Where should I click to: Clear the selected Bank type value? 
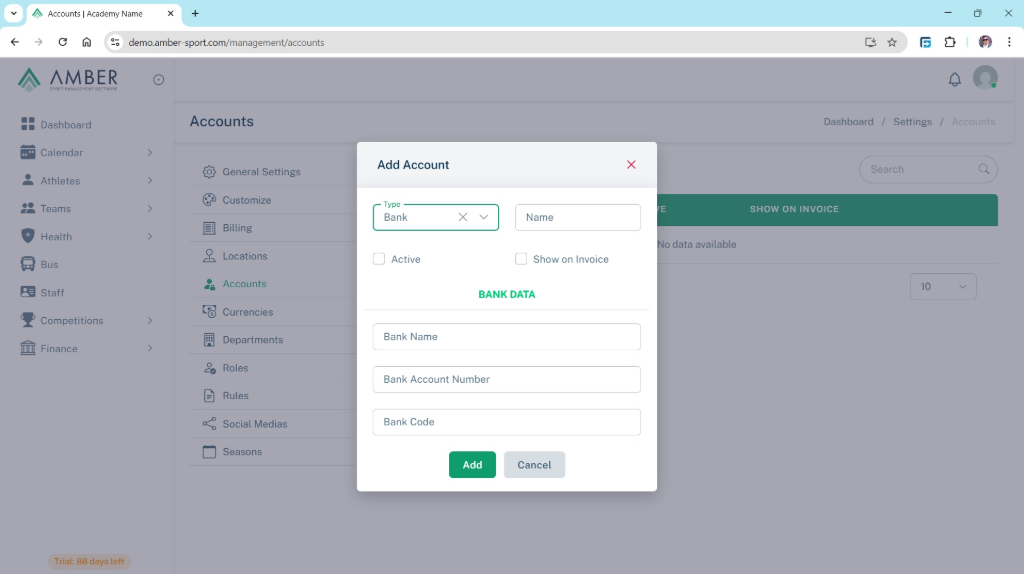click(463, 217)
